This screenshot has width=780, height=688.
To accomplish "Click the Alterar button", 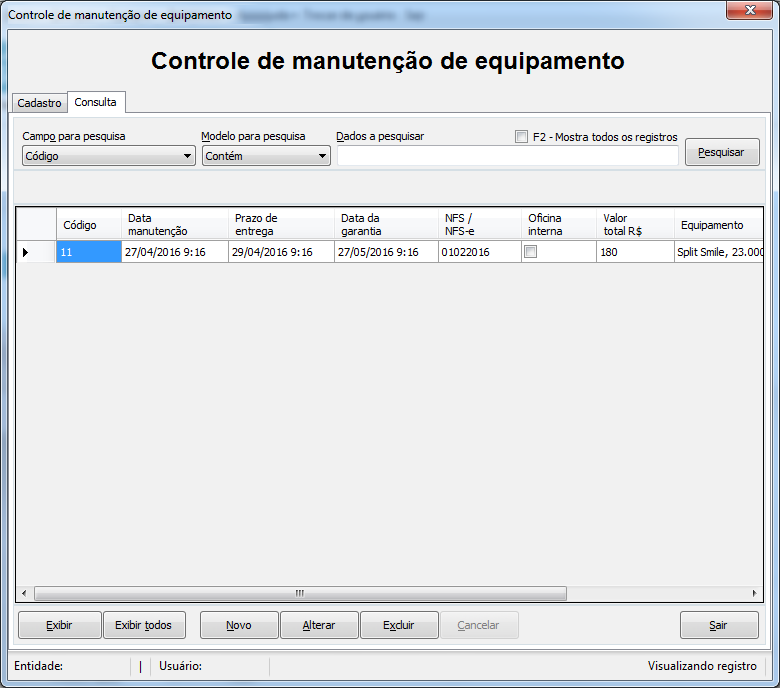I will [319, 625].
